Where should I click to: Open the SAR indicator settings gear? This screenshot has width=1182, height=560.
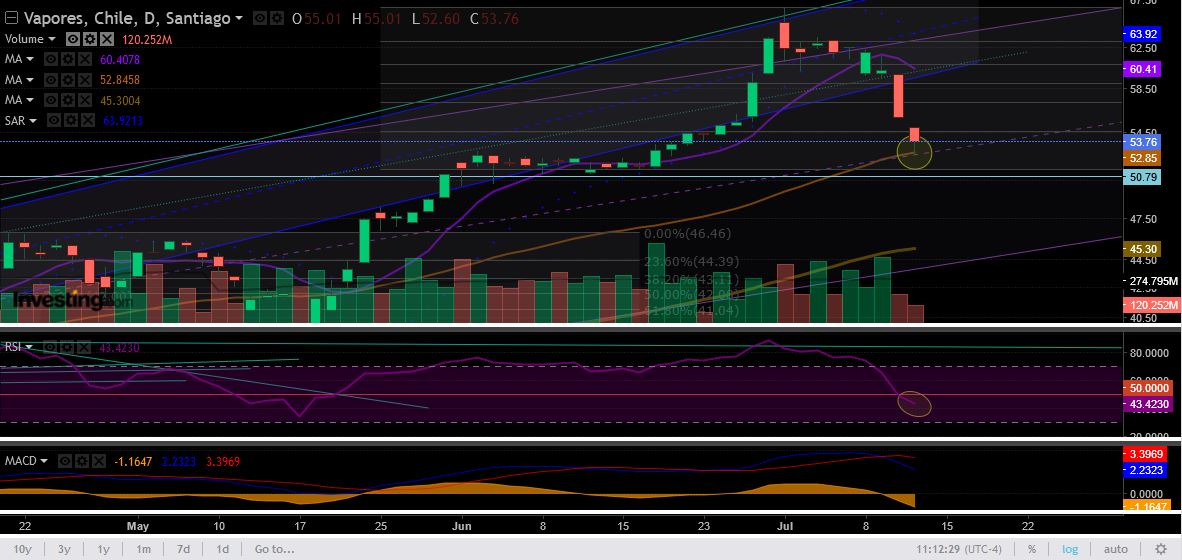click(x=72, y=120)
